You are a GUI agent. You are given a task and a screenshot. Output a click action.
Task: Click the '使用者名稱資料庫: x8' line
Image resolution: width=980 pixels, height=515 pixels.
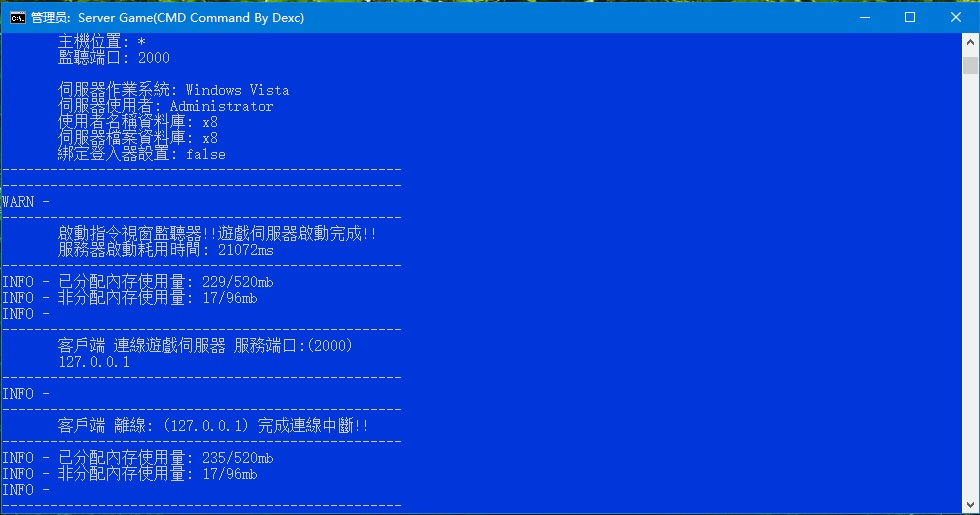click(x=138, y=122)
